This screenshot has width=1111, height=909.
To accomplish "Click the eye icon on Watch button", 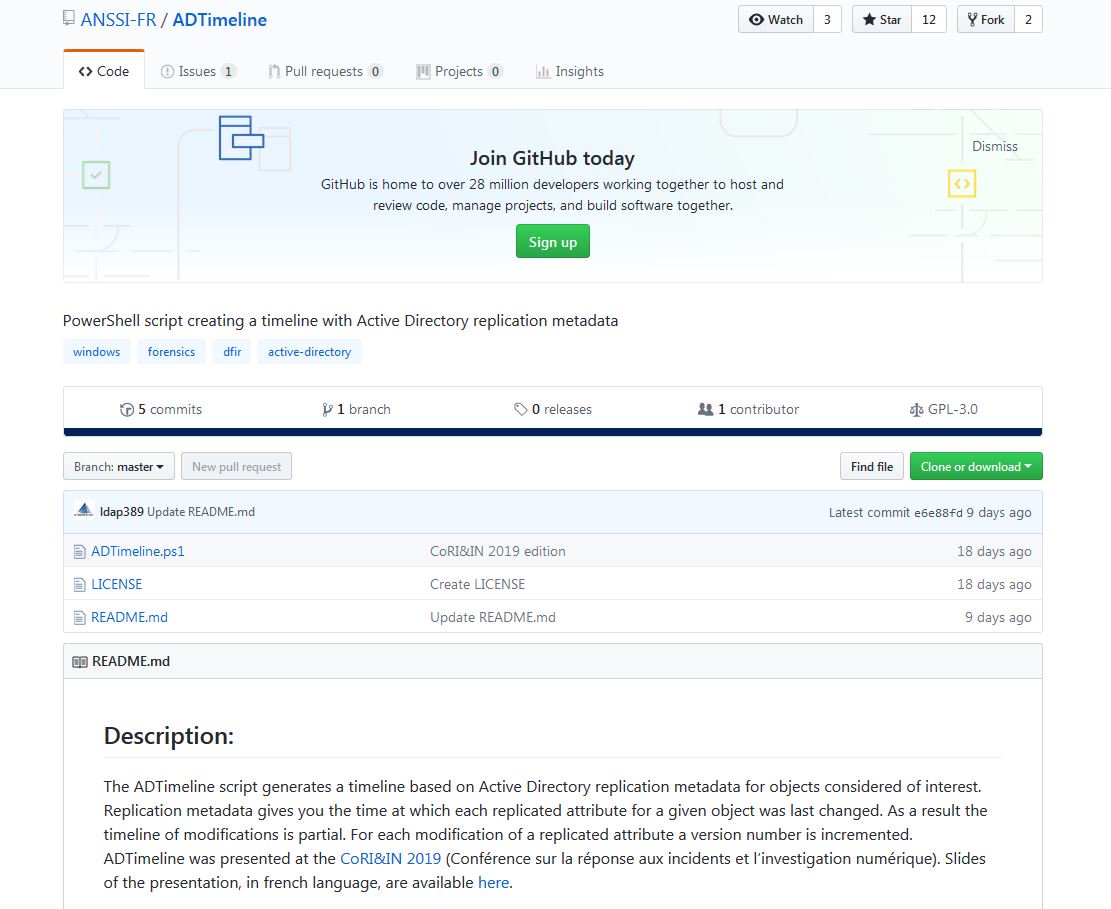I will pos(756,20).
